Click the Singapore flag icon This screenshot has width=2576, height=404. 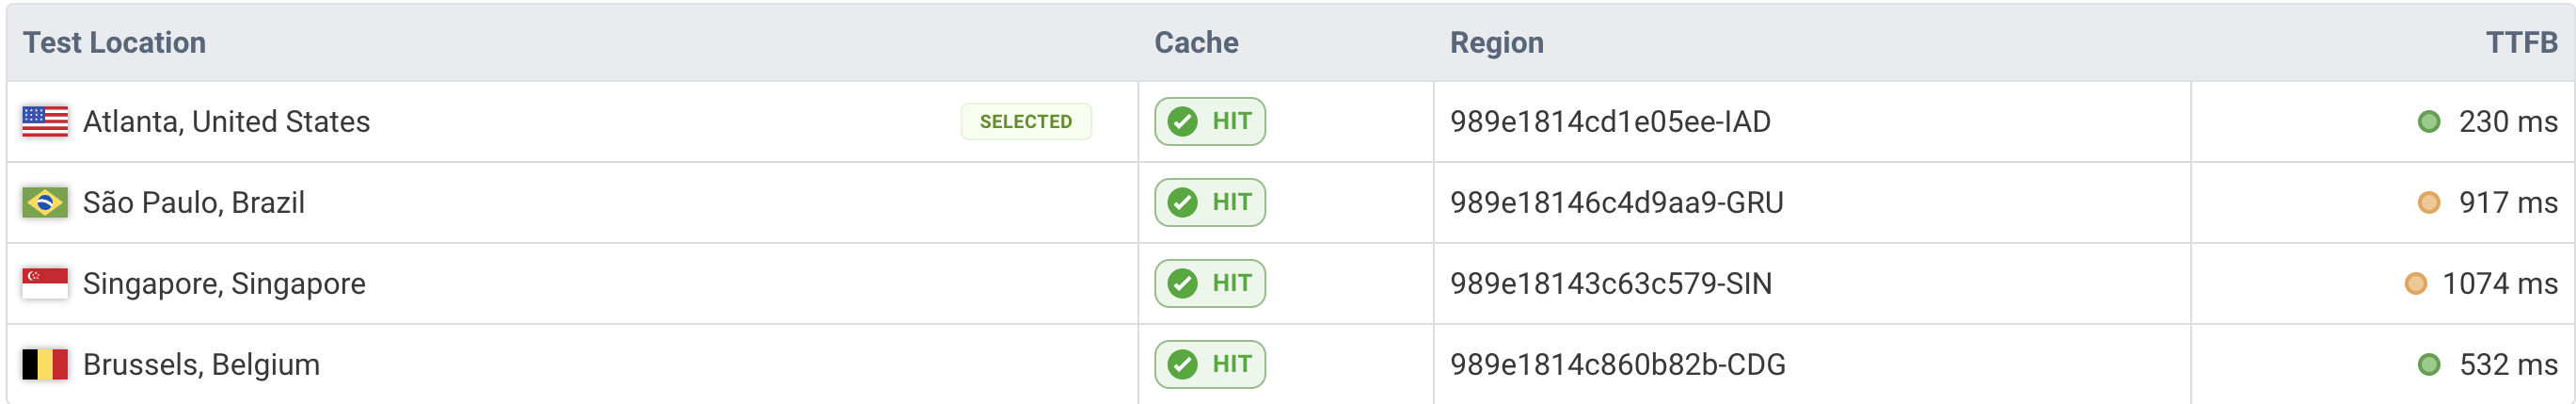pos(45,284)
